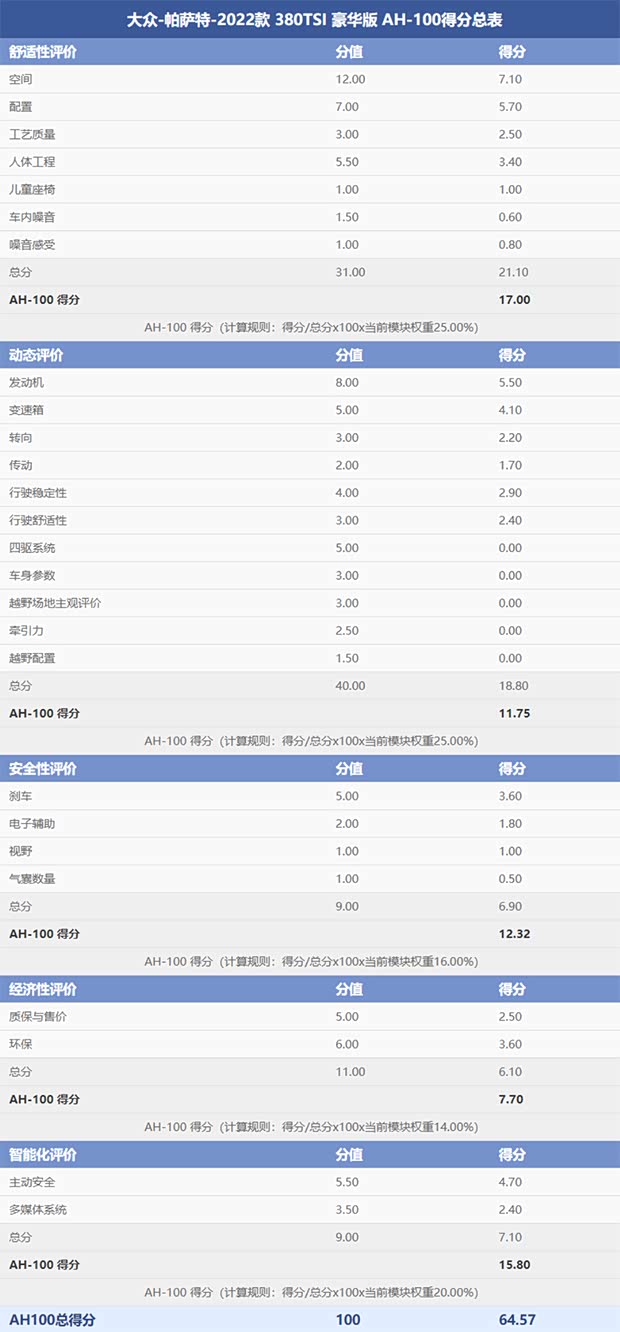620x1332 pixels.
Task: Select the 电子辅助 row label
Action: [32, 824]
